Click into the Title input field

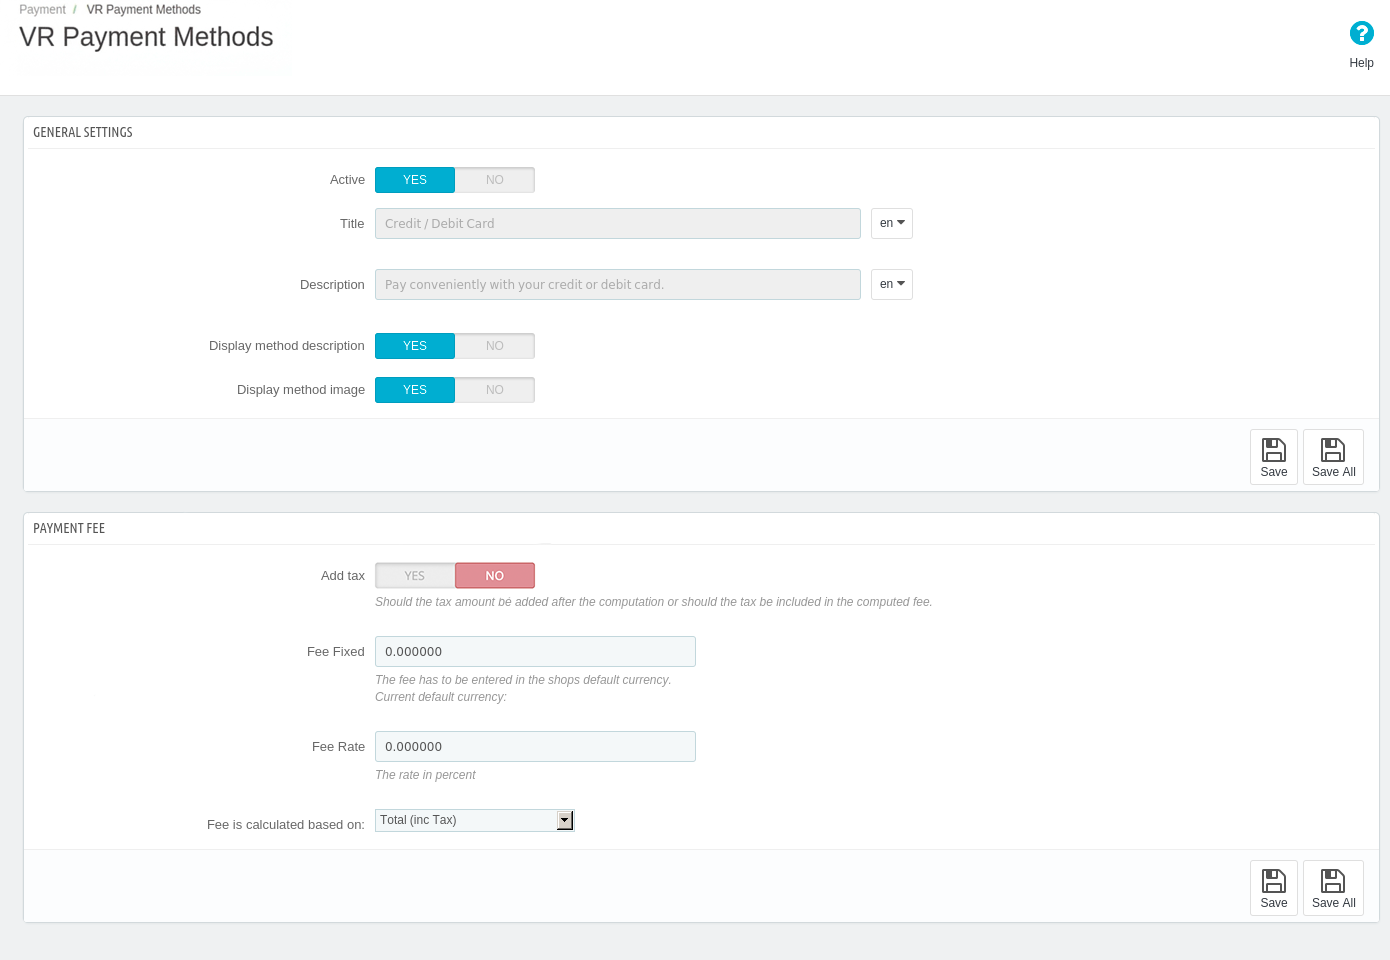618,223
